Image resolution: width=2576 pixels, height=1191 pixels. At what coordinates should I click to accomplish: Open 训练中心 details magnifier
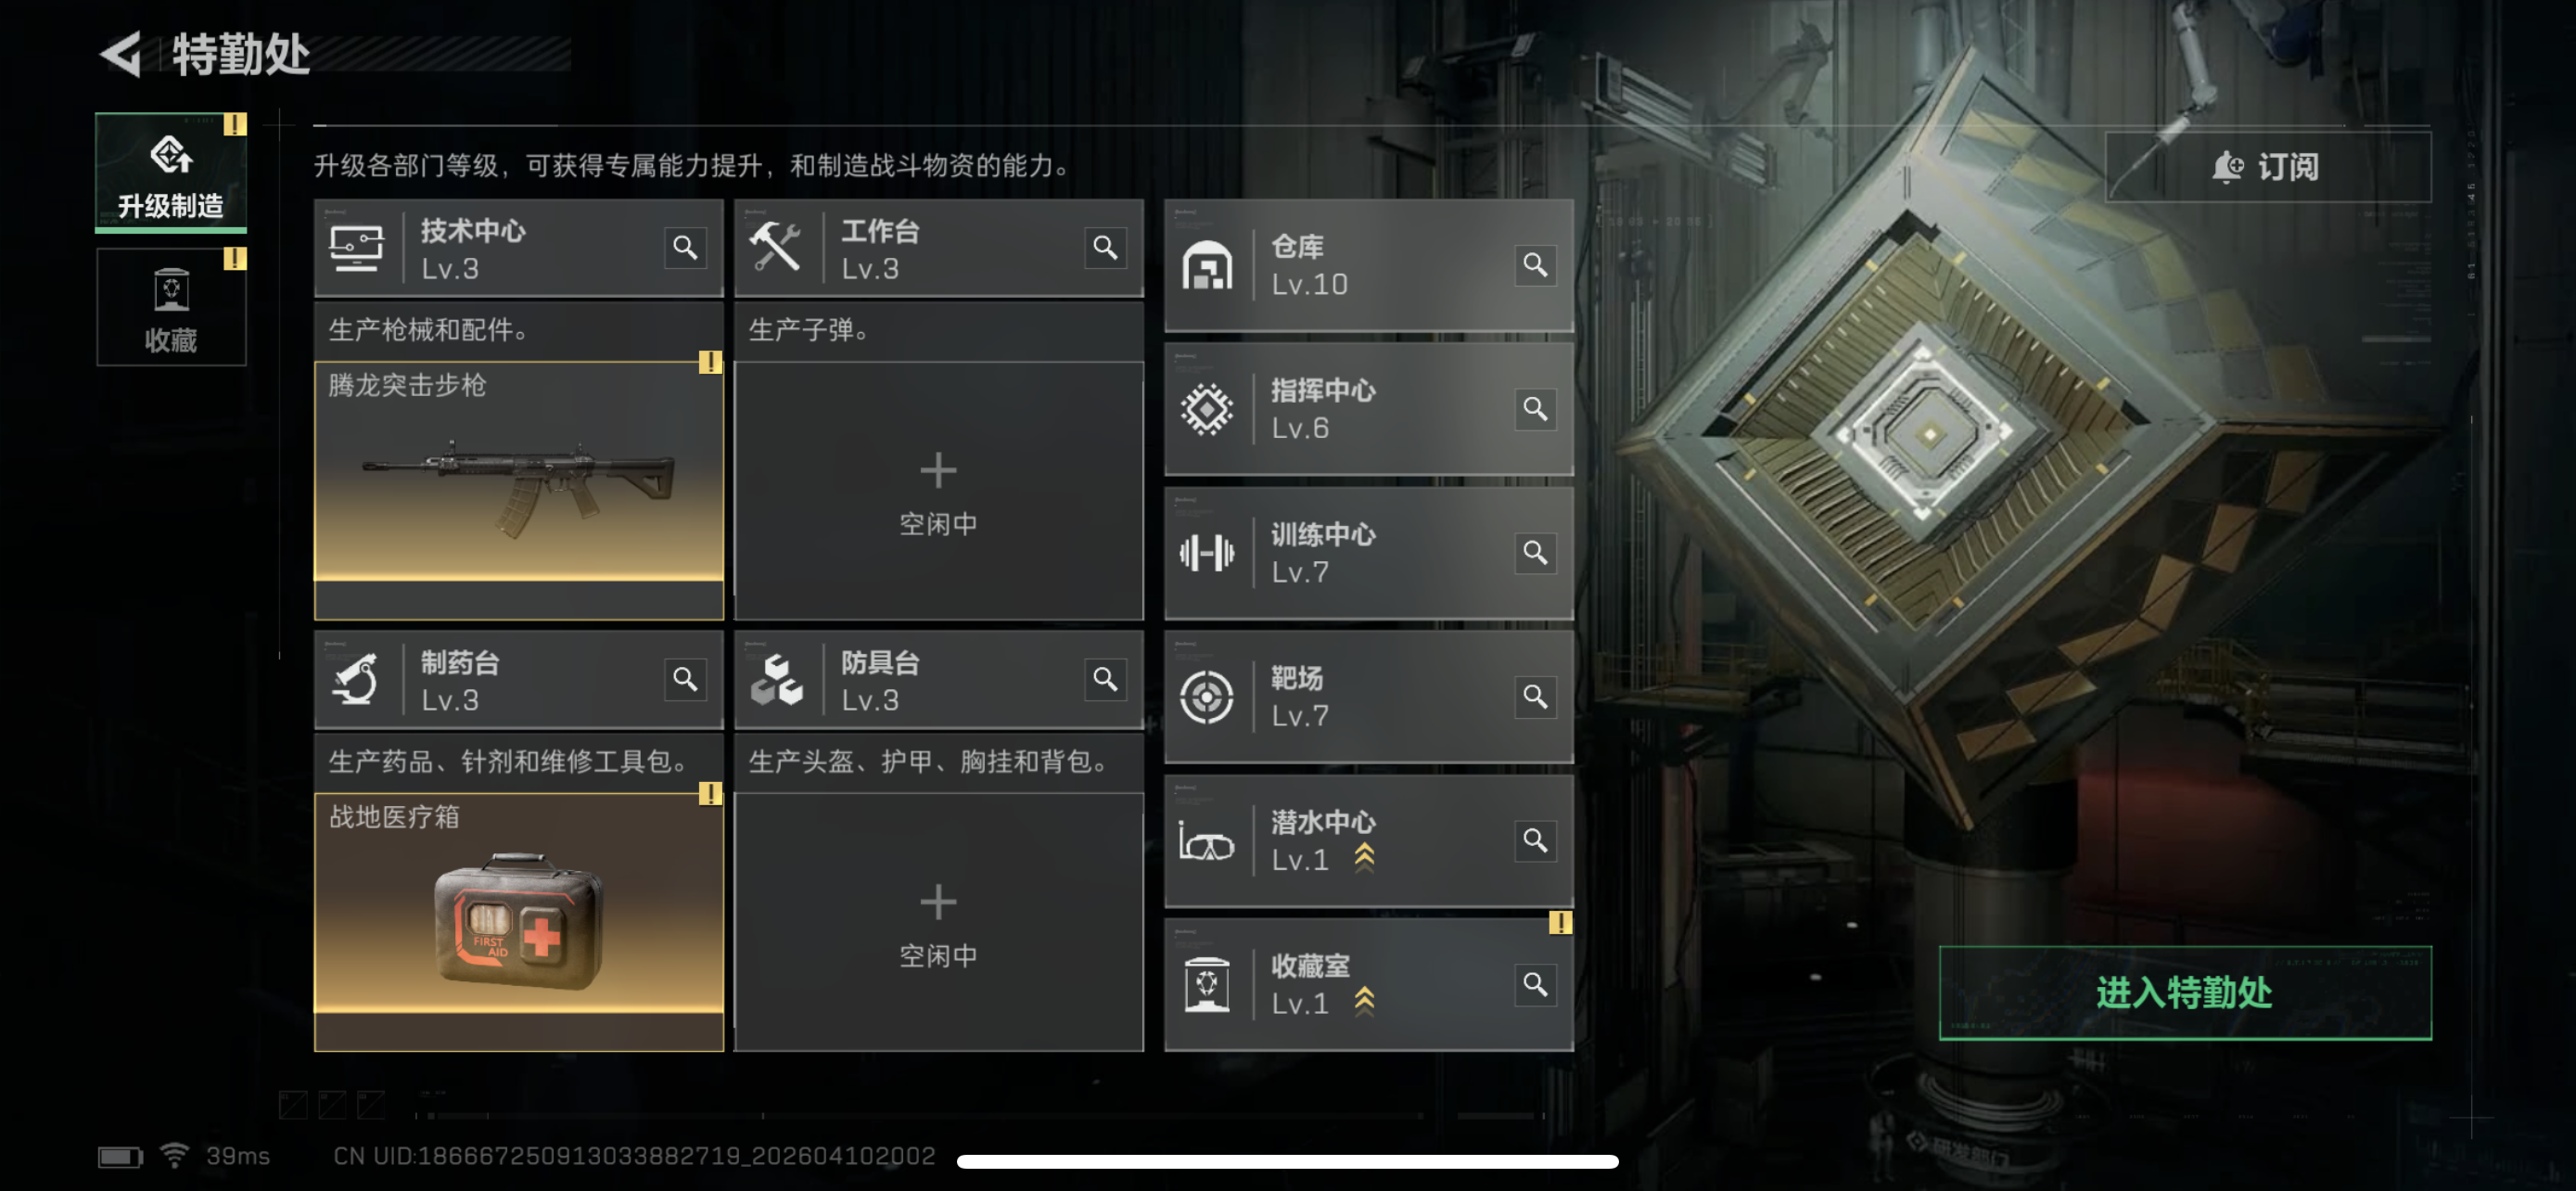point(1535,553)
